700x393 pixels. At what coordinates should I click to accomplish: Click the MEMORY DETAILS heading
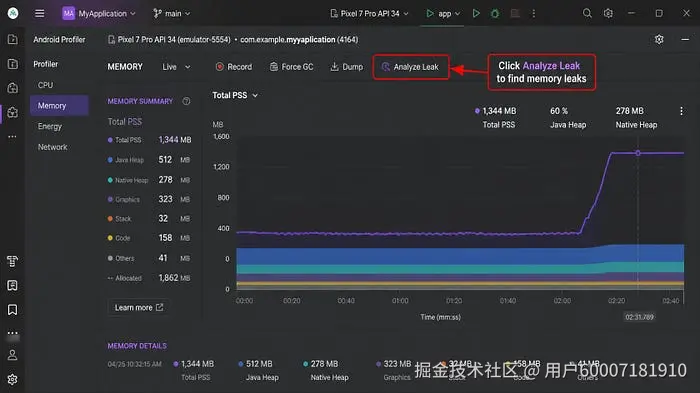[137, 346]
